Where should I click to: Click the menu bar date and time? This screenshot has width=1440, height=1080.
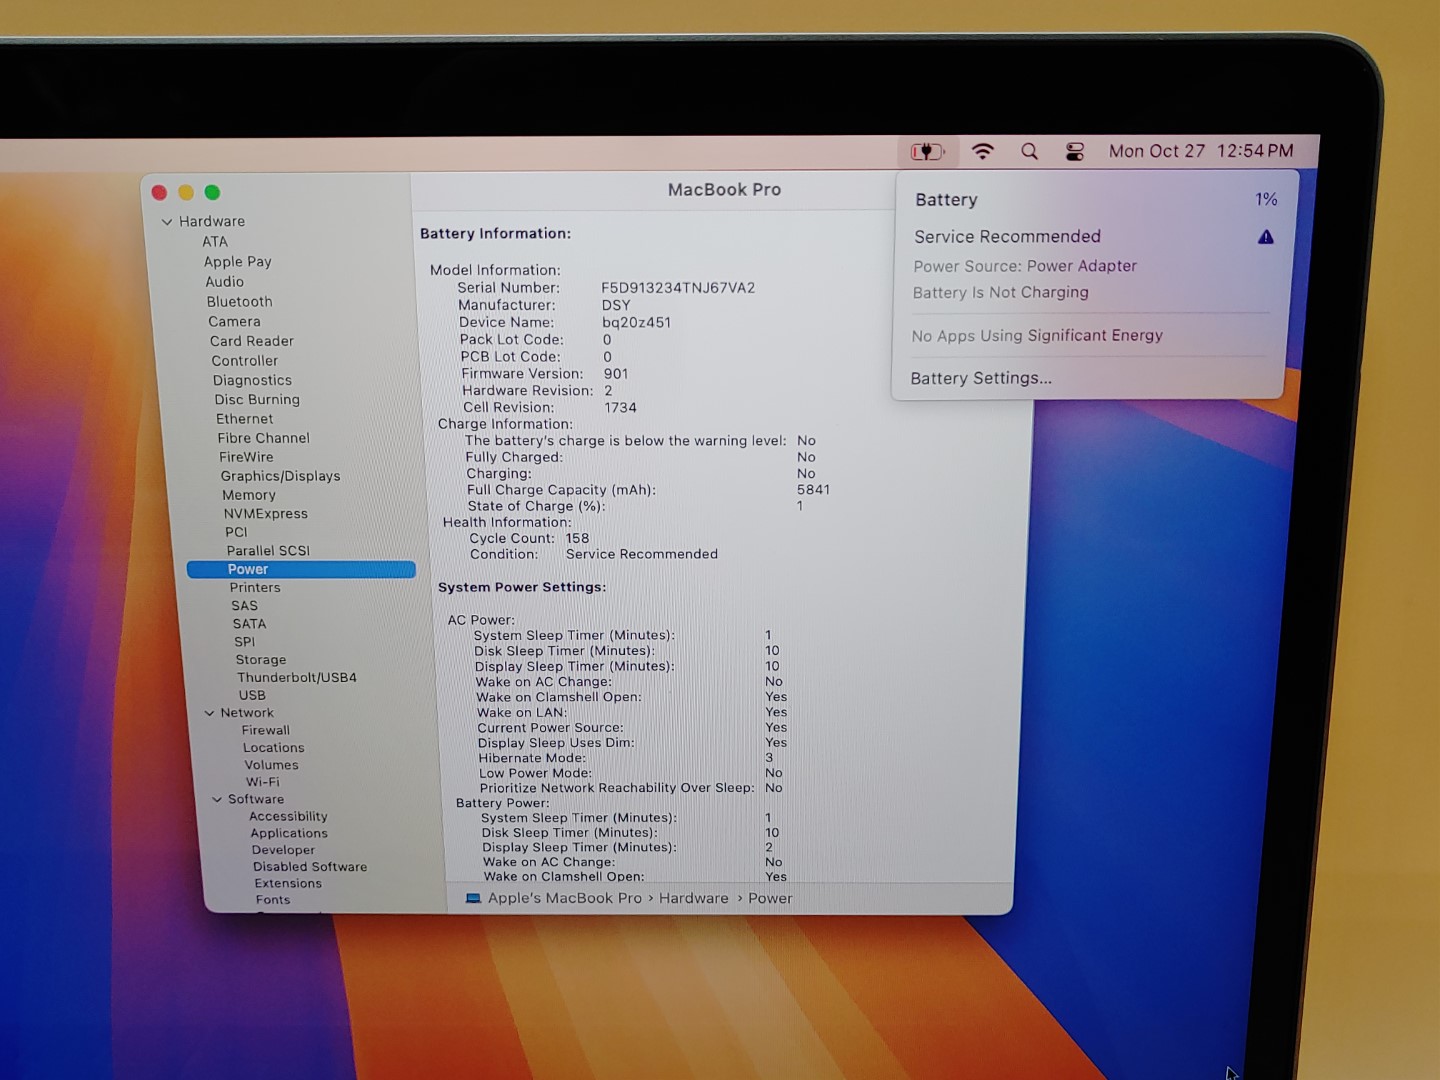[1200, 151]
